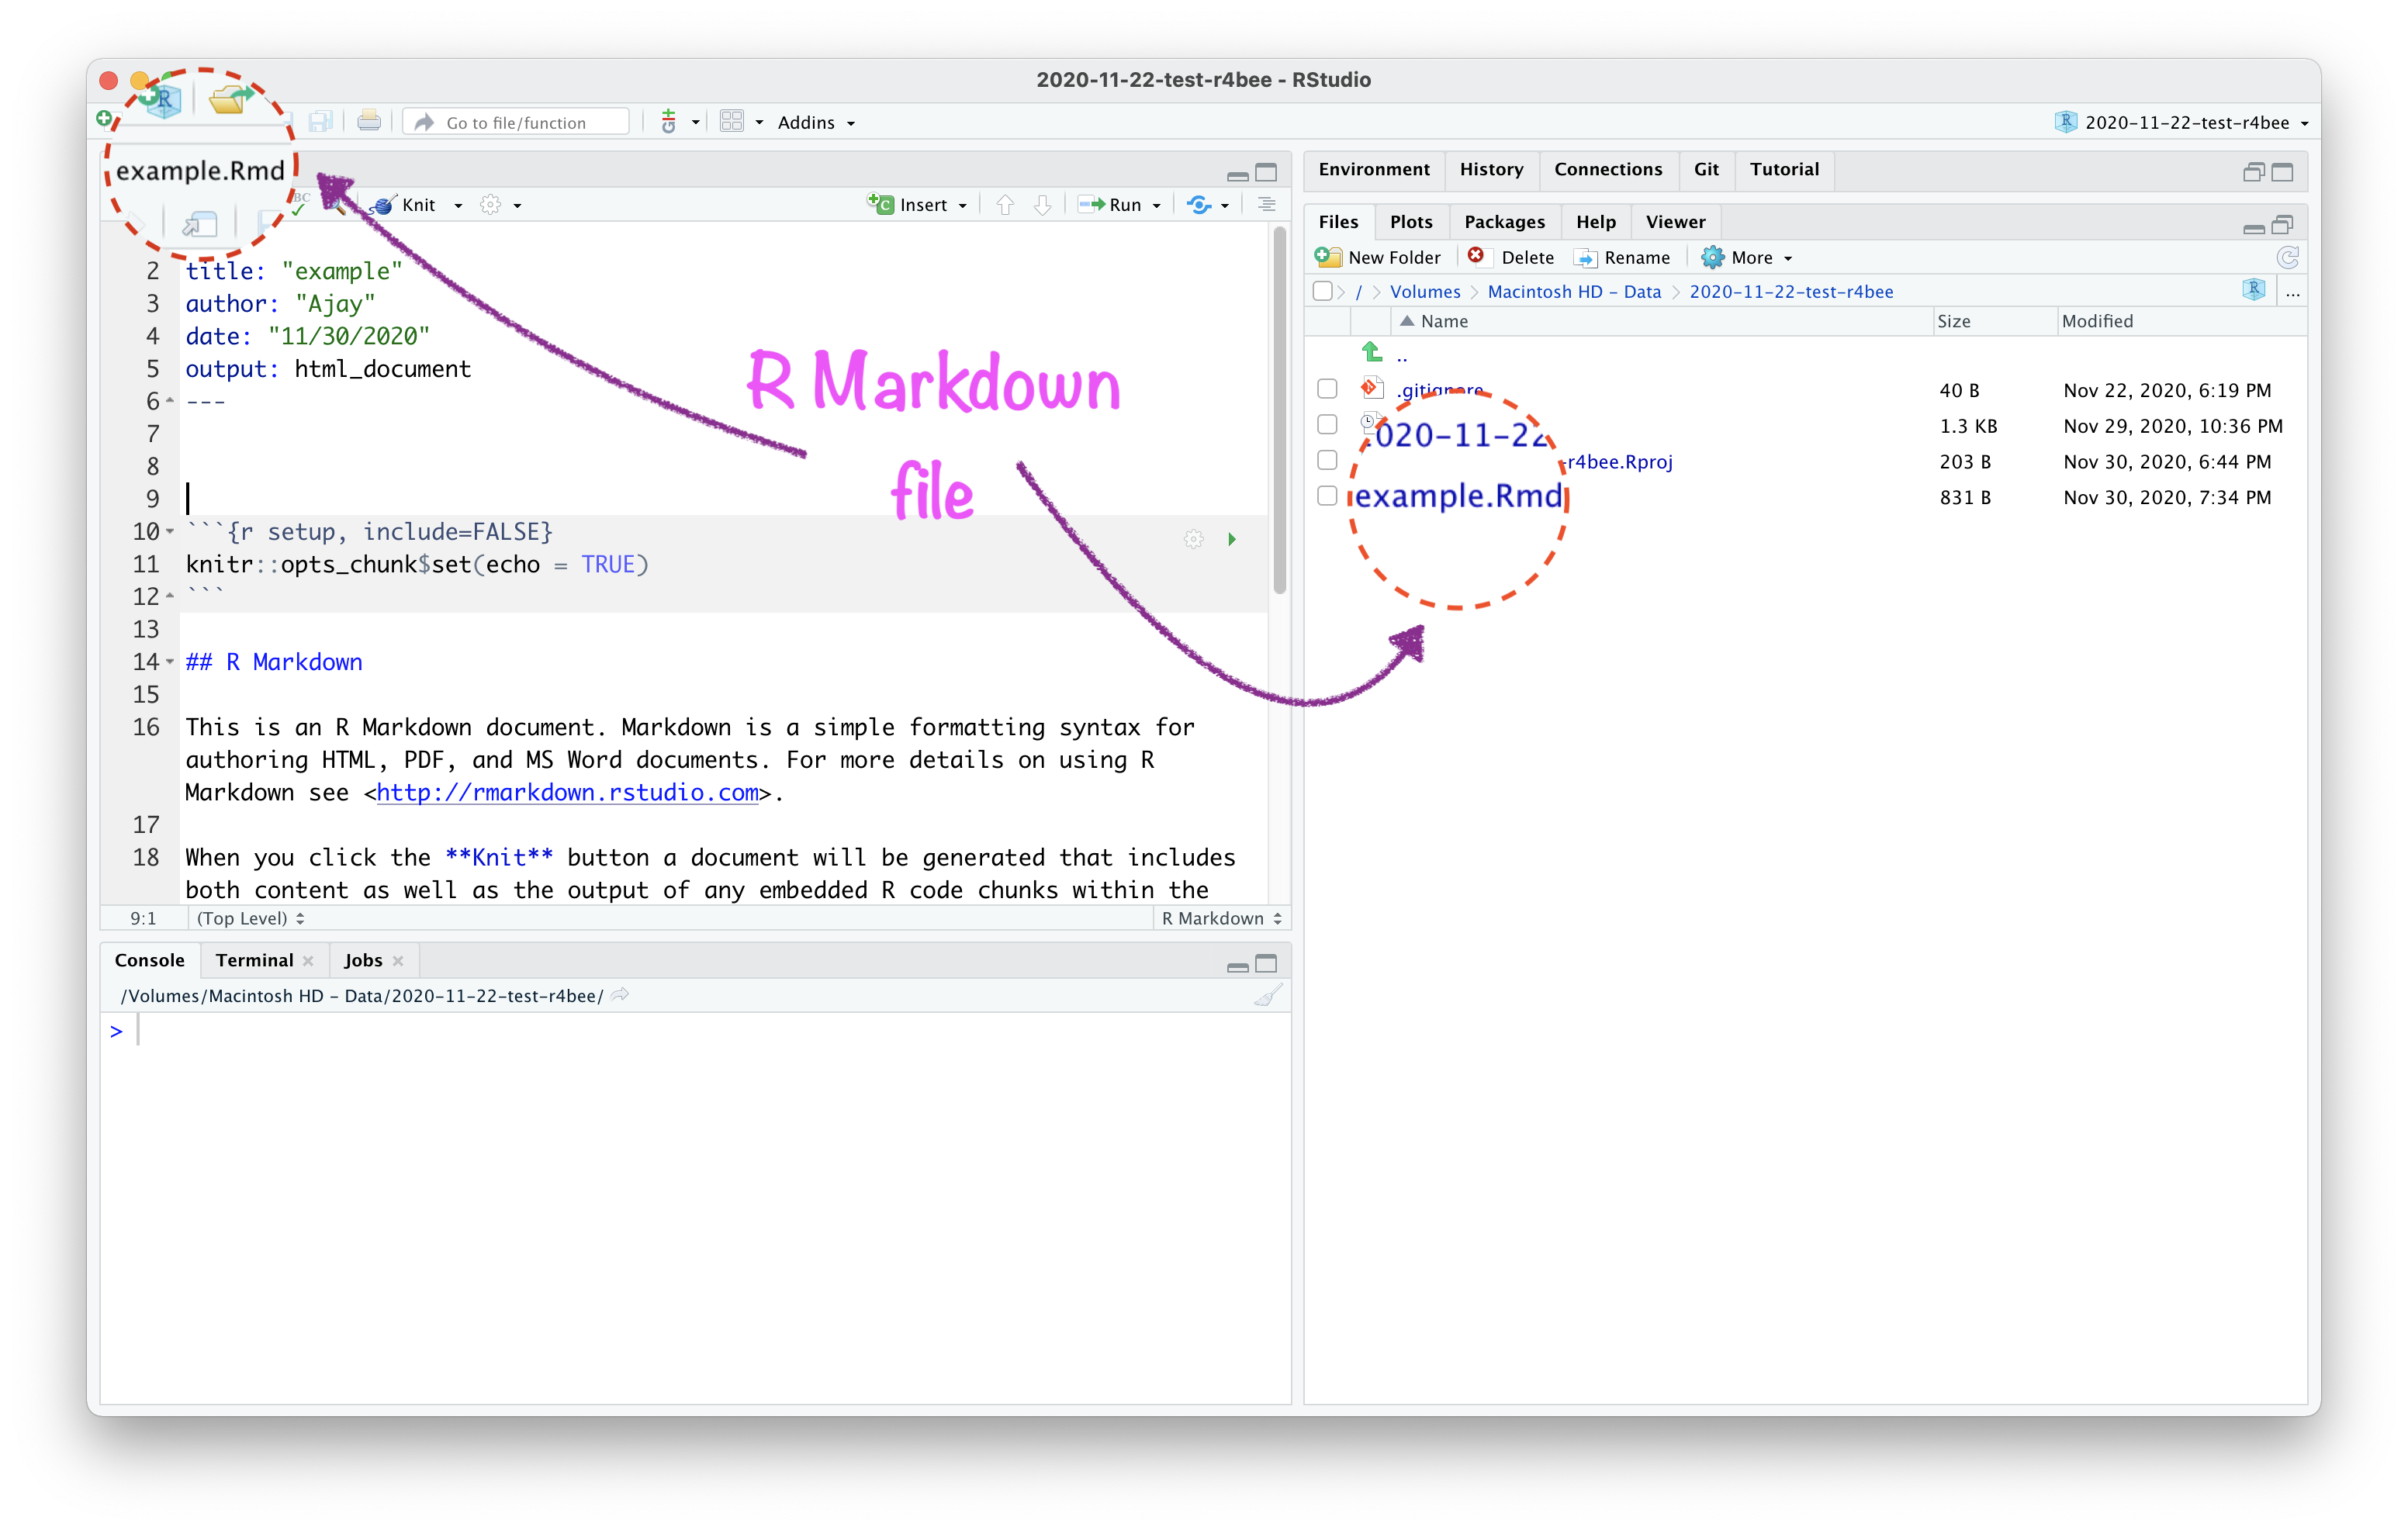Image resolution: width=2408 pixels, height=1531 pixels.
Task: Collapse the R Markdown heading at line 14
Action: click(x=170, y=662)
